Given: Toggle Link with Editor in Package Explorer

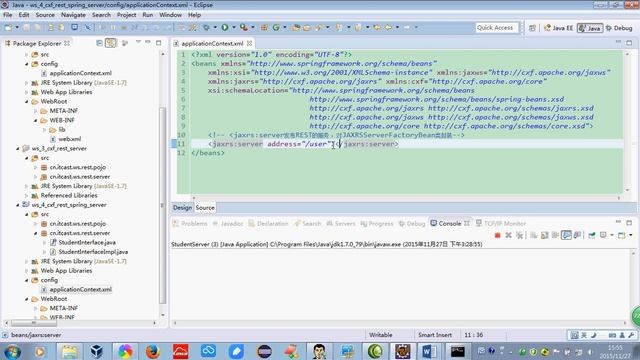Looking at the screenshot, I should 111,43.
